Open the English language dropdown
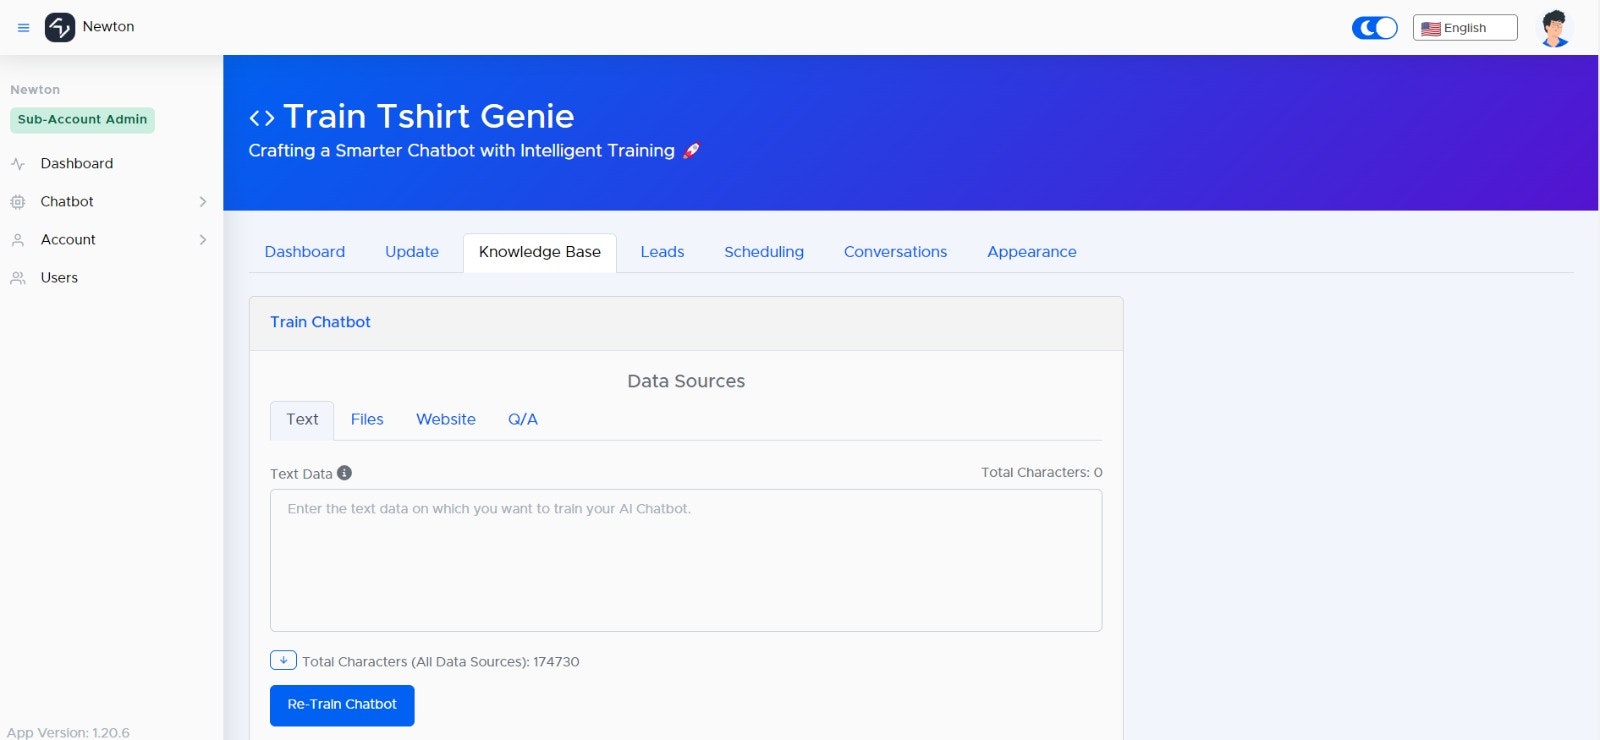 coord(1465,28)
